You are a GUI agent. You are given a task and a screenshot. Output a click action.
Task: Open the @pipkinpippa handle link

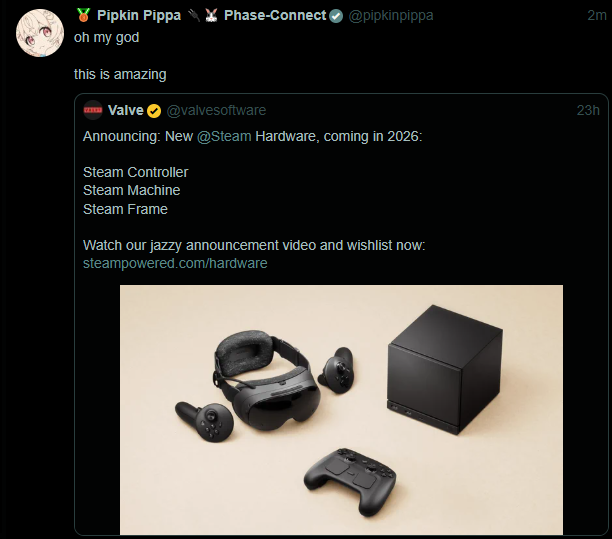[x=391, y=15]
